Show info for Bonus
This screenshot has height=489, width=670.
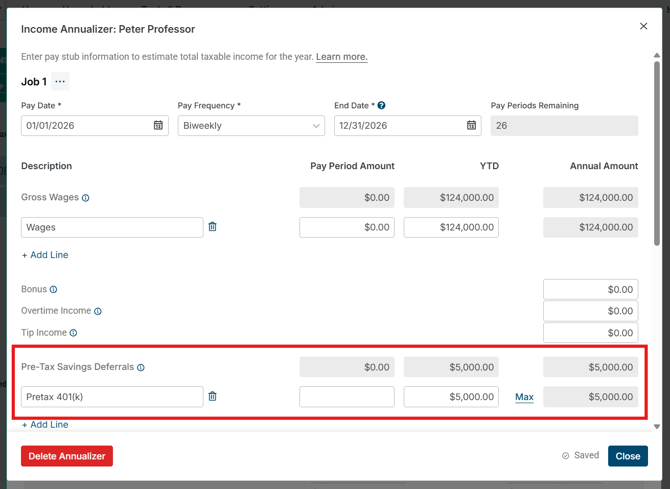pos(54,290)
